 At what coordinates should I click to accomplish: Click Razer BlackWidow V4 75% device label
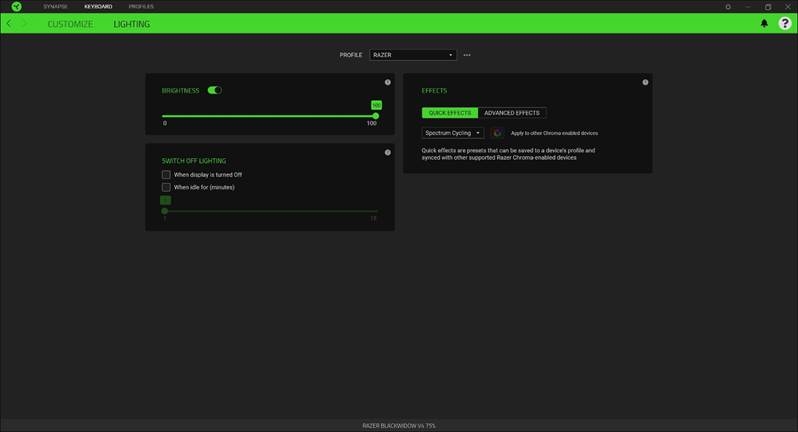399,425
